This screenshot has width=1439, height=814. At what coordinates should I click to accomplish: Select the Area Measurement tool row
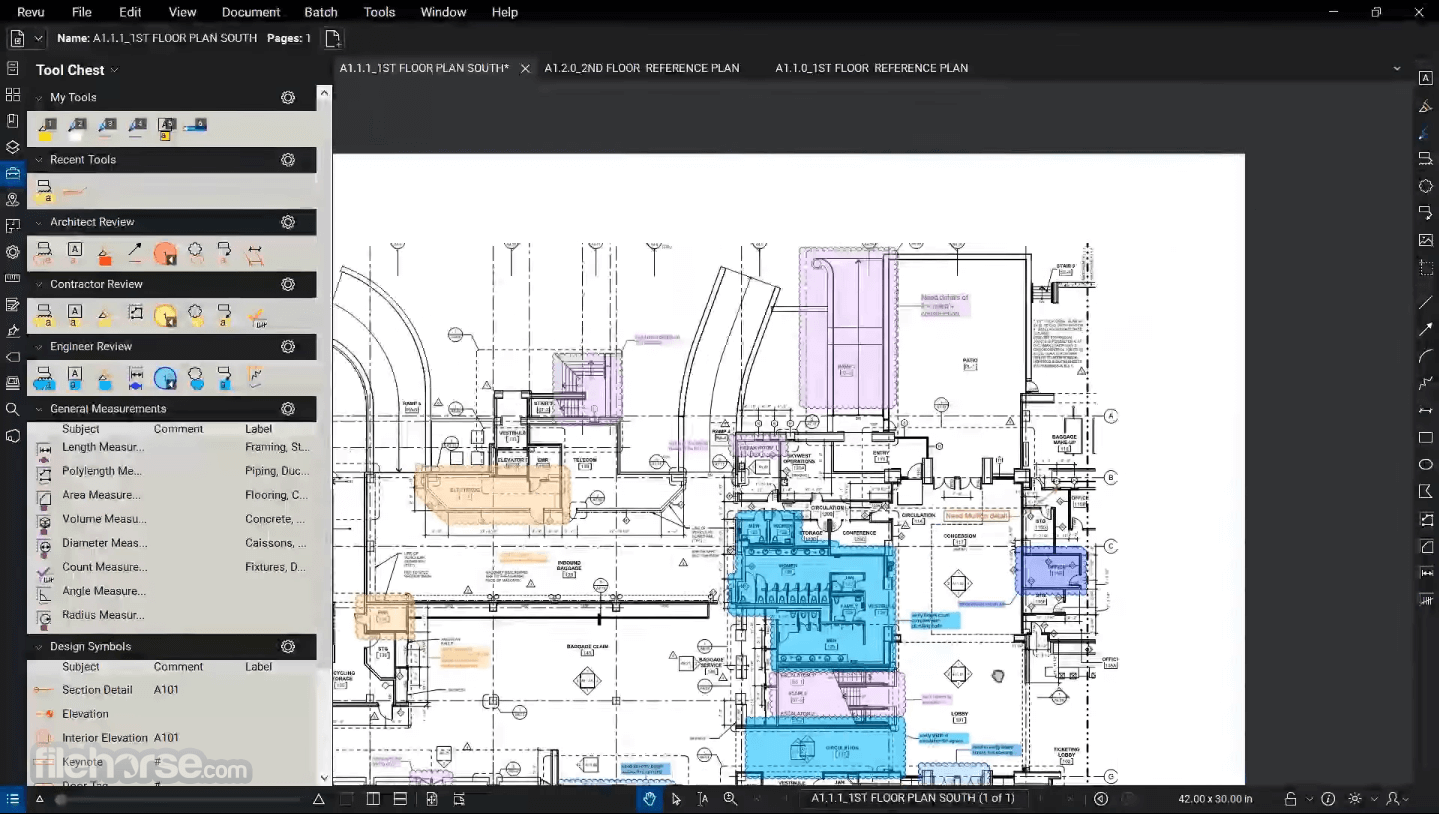[x=172, y=495]
